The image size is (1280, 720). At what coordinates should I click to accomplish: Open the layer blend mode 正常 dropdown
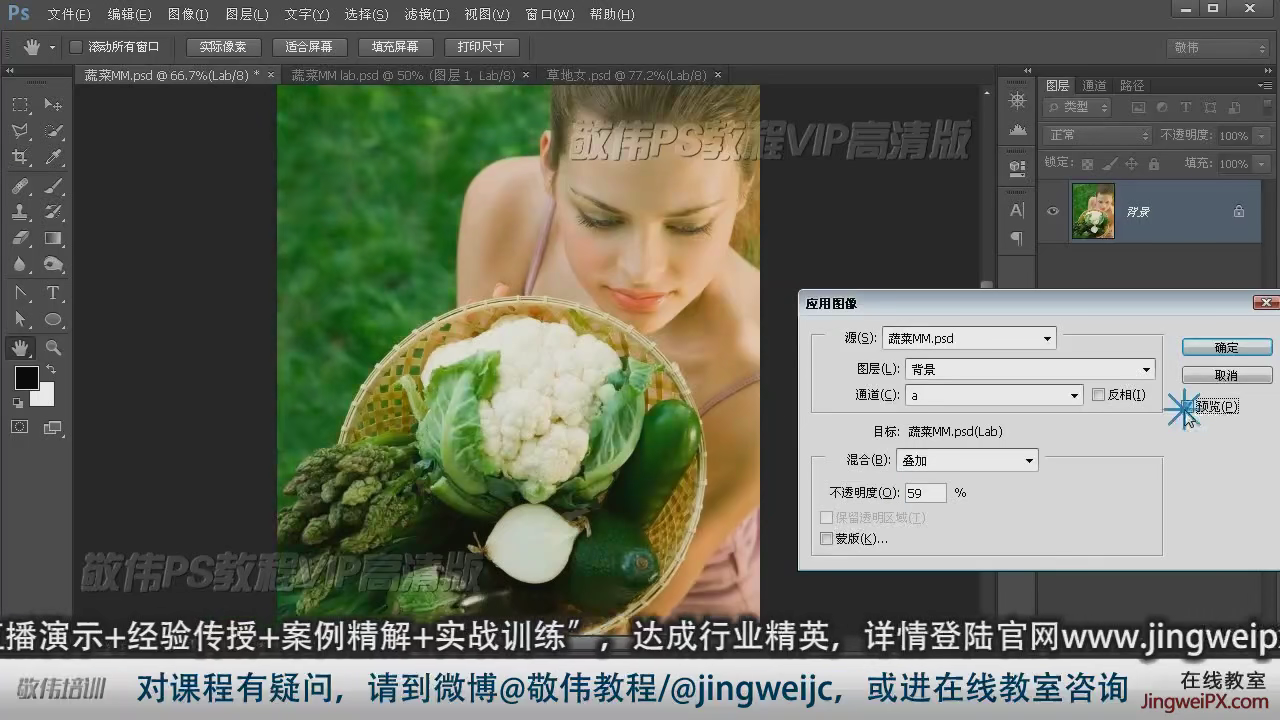(1097, 135)
